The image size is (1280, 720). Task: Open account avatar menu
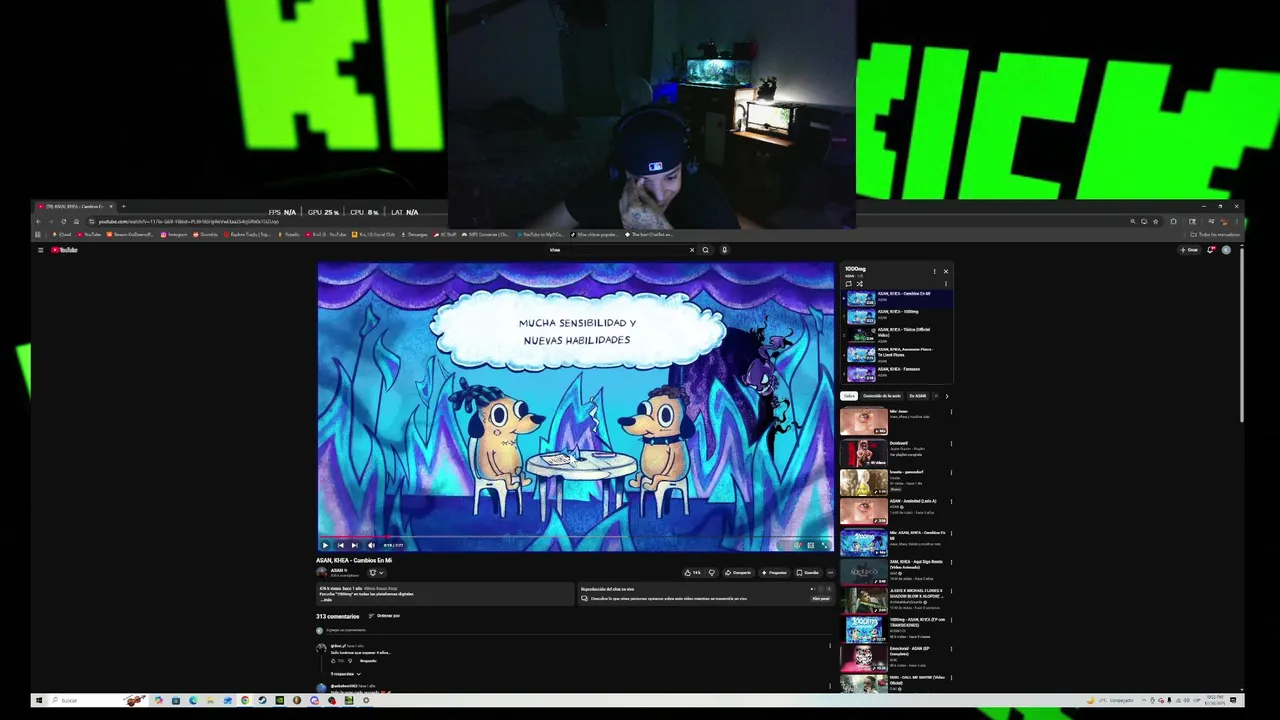click(1226, 250)
